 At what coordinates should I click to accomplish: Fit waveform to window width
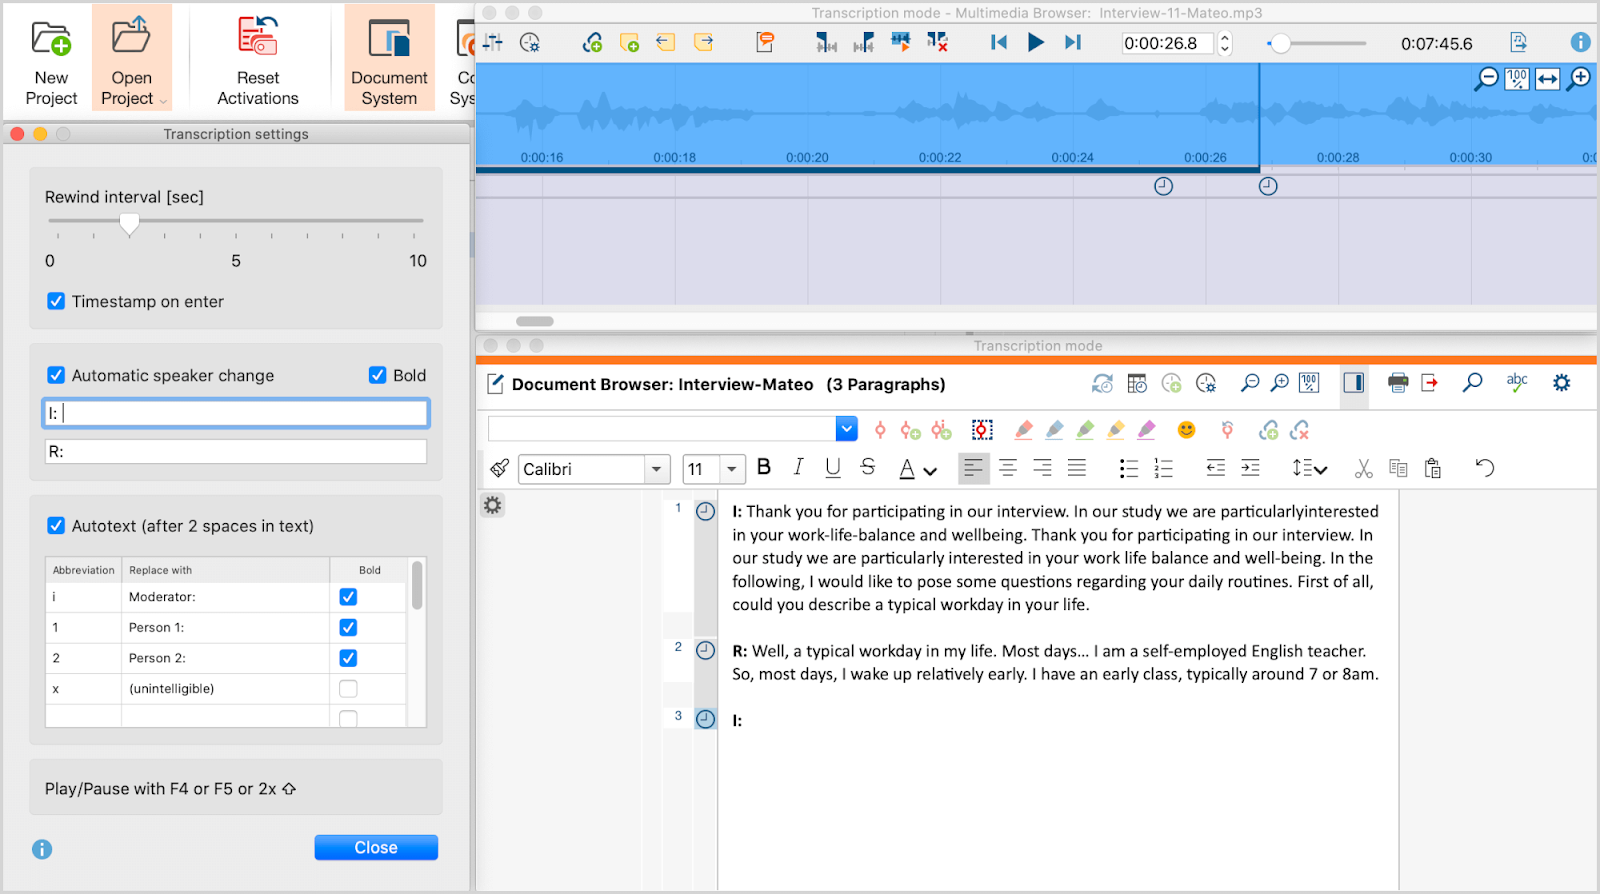point(1548,78)
